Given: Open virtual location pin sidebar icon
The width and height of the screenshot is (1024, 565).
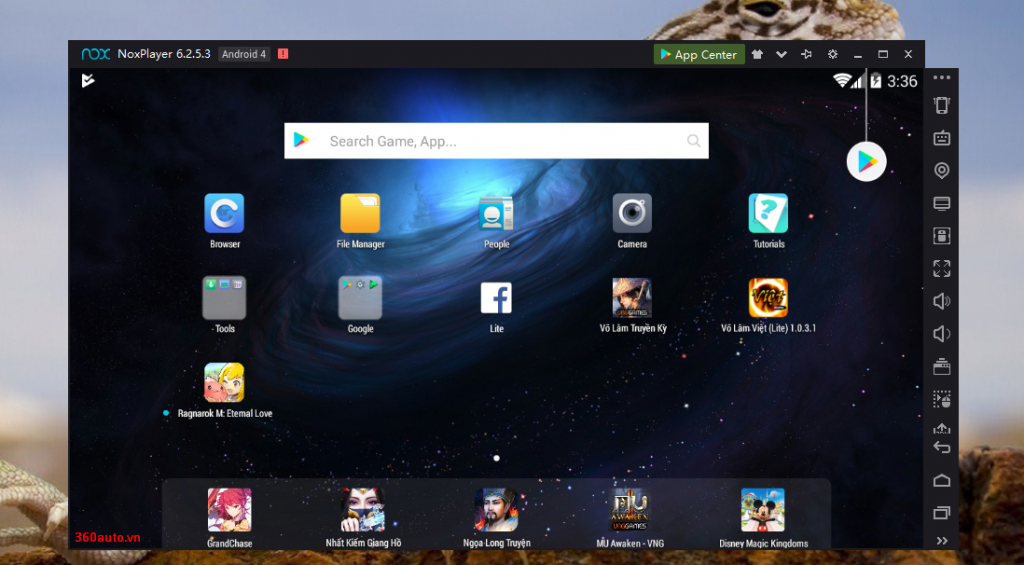Looking at the screenshot, I should point(942,170).
